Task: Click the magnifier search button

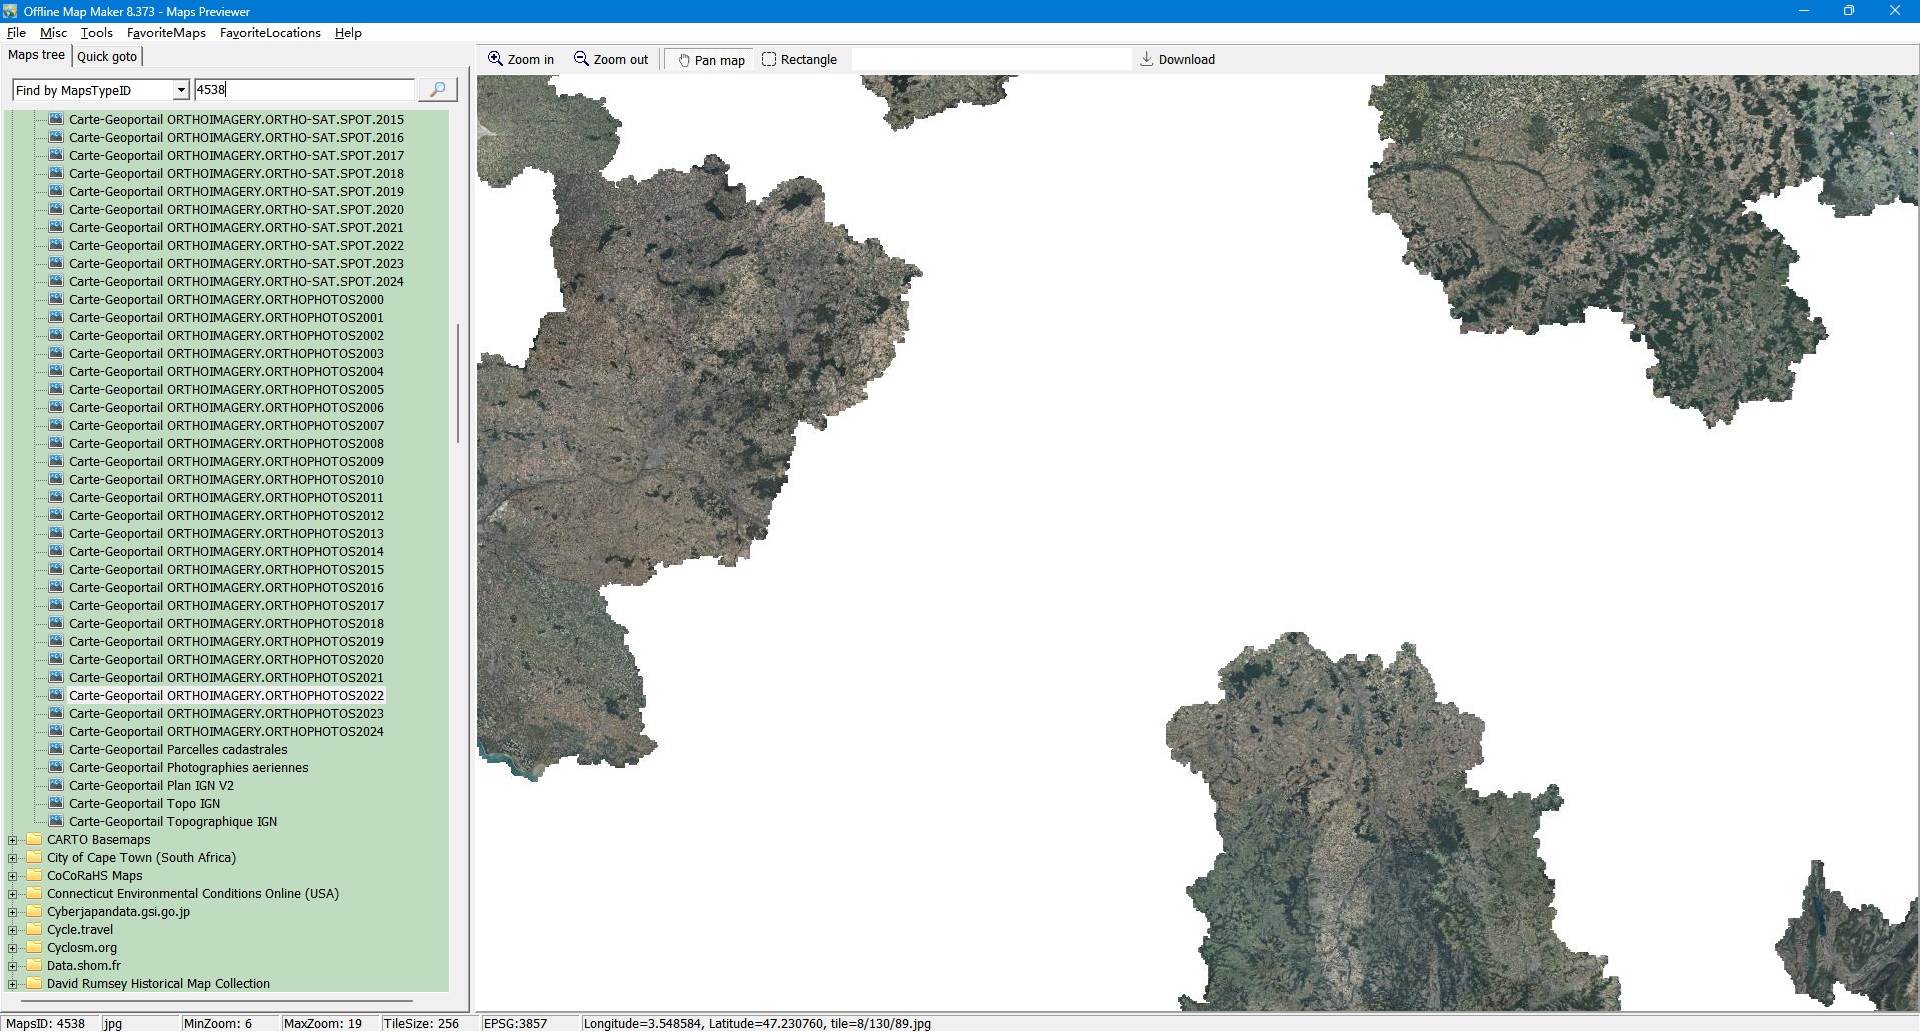Action: tap(437, 90)
